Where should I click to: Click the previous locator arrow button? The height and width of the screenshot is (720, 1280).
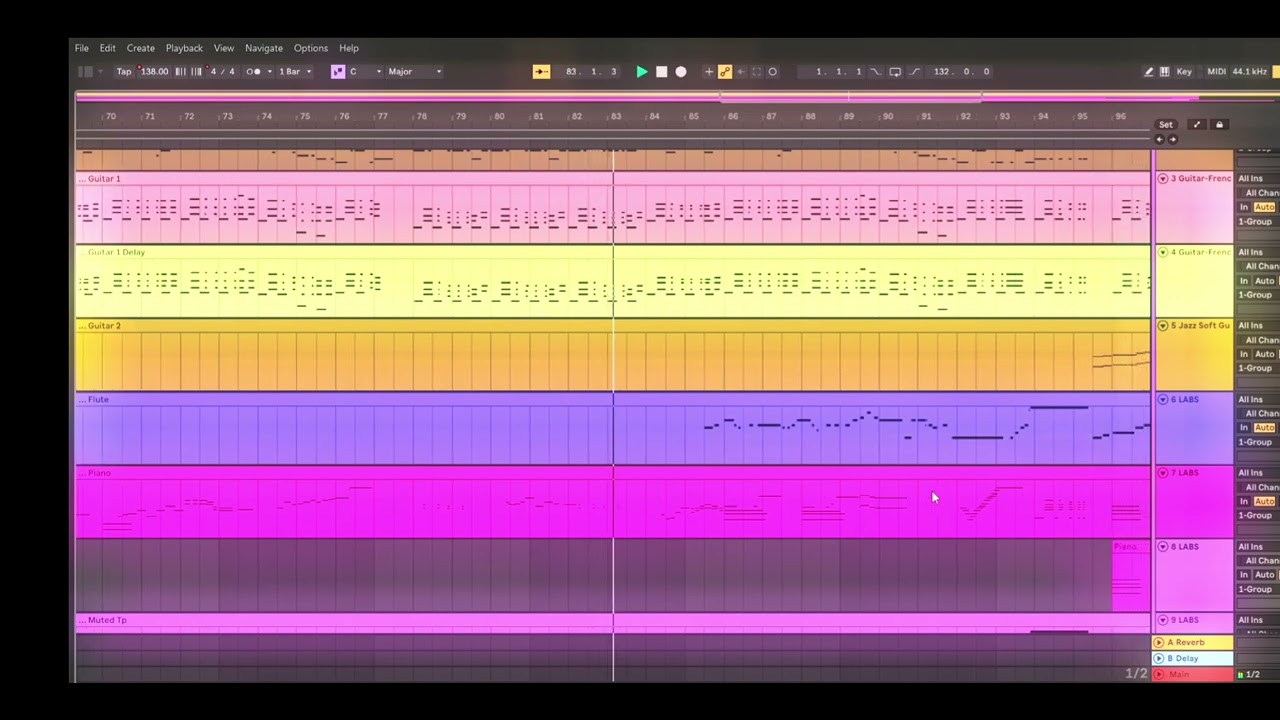point(1160,139)
